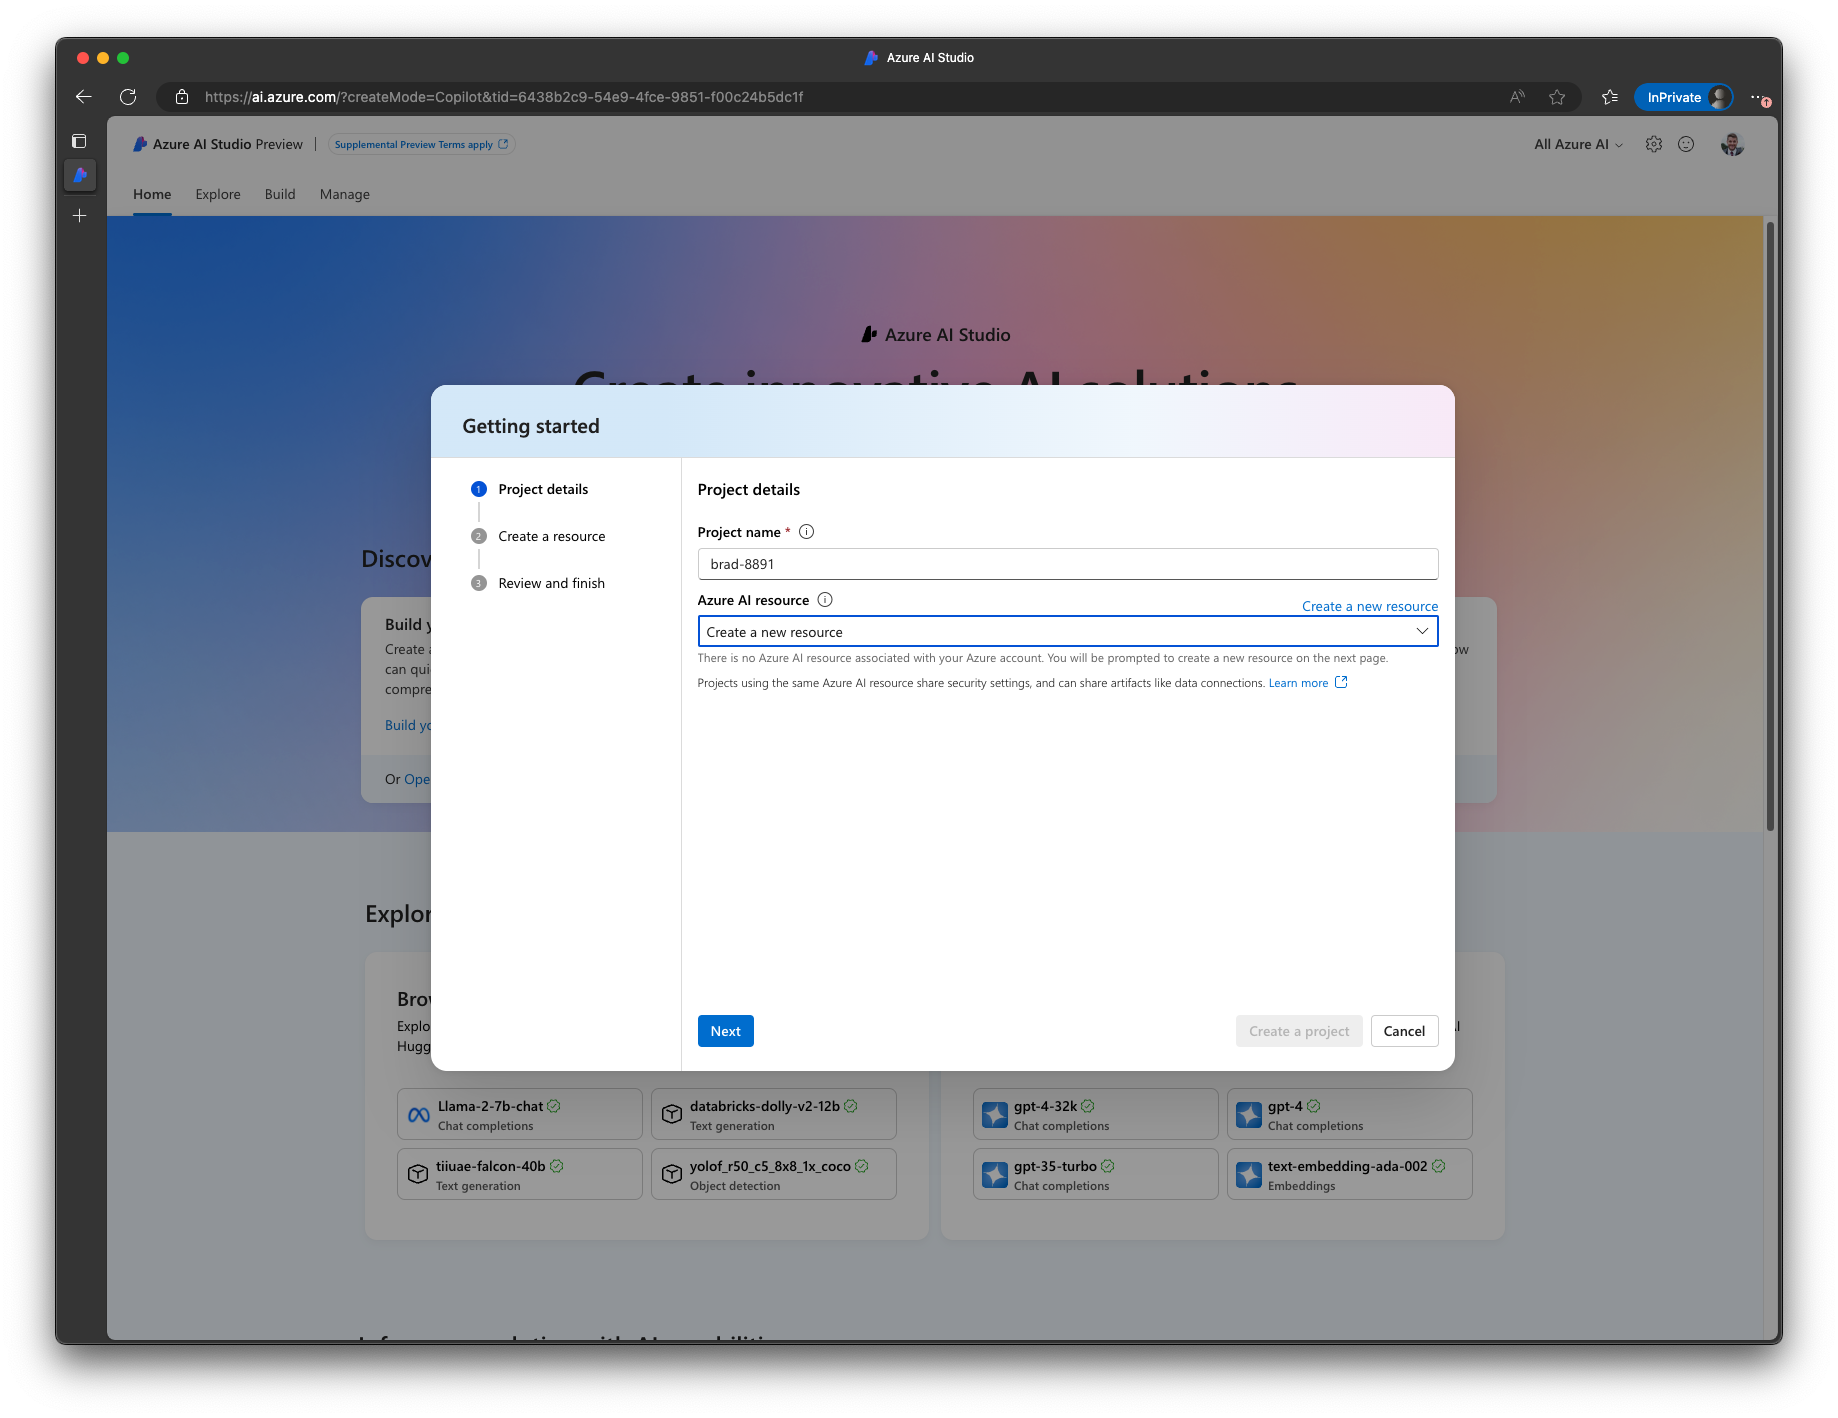The height and width of the screenshot is (1418, 1838).
Task: Open browser Settings and more menu
Action: 1759,97
